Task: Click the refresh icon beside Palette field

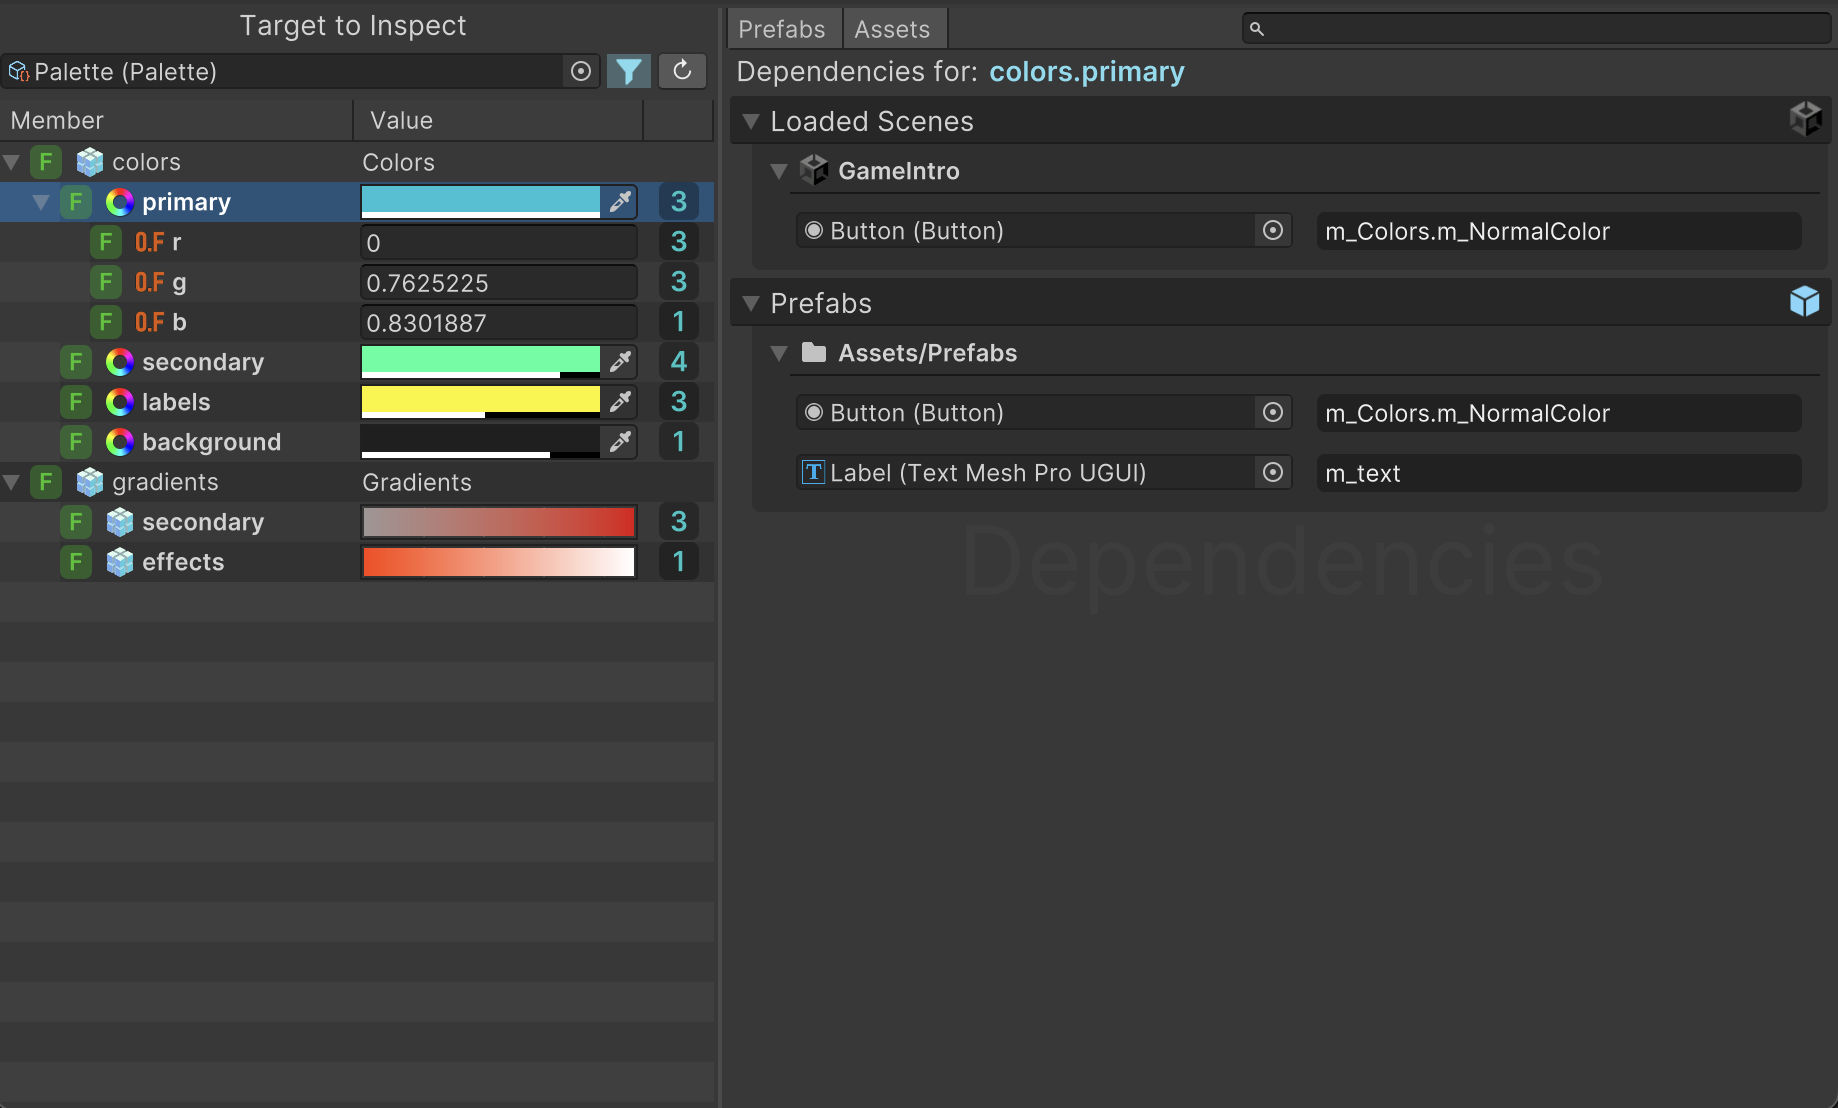Action: click(x=682, y=71)
